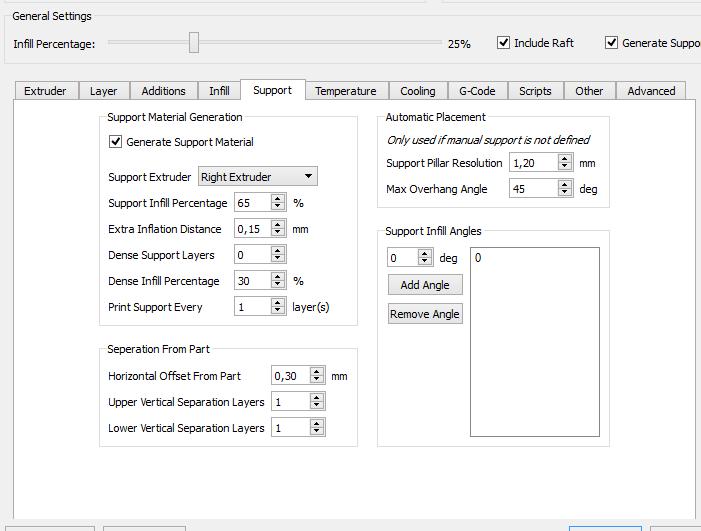Increase Print Support Every layer count
701x531 pixels.
point(278,302)
